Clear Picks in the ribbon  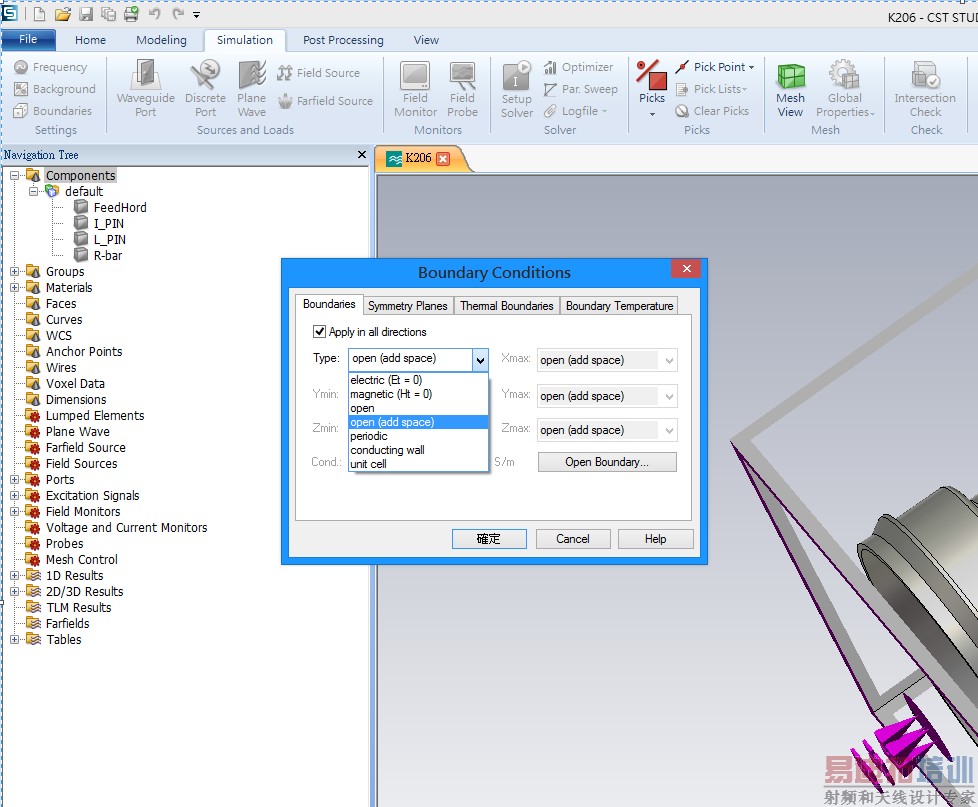pyautogui.click(x=712, y=111)
